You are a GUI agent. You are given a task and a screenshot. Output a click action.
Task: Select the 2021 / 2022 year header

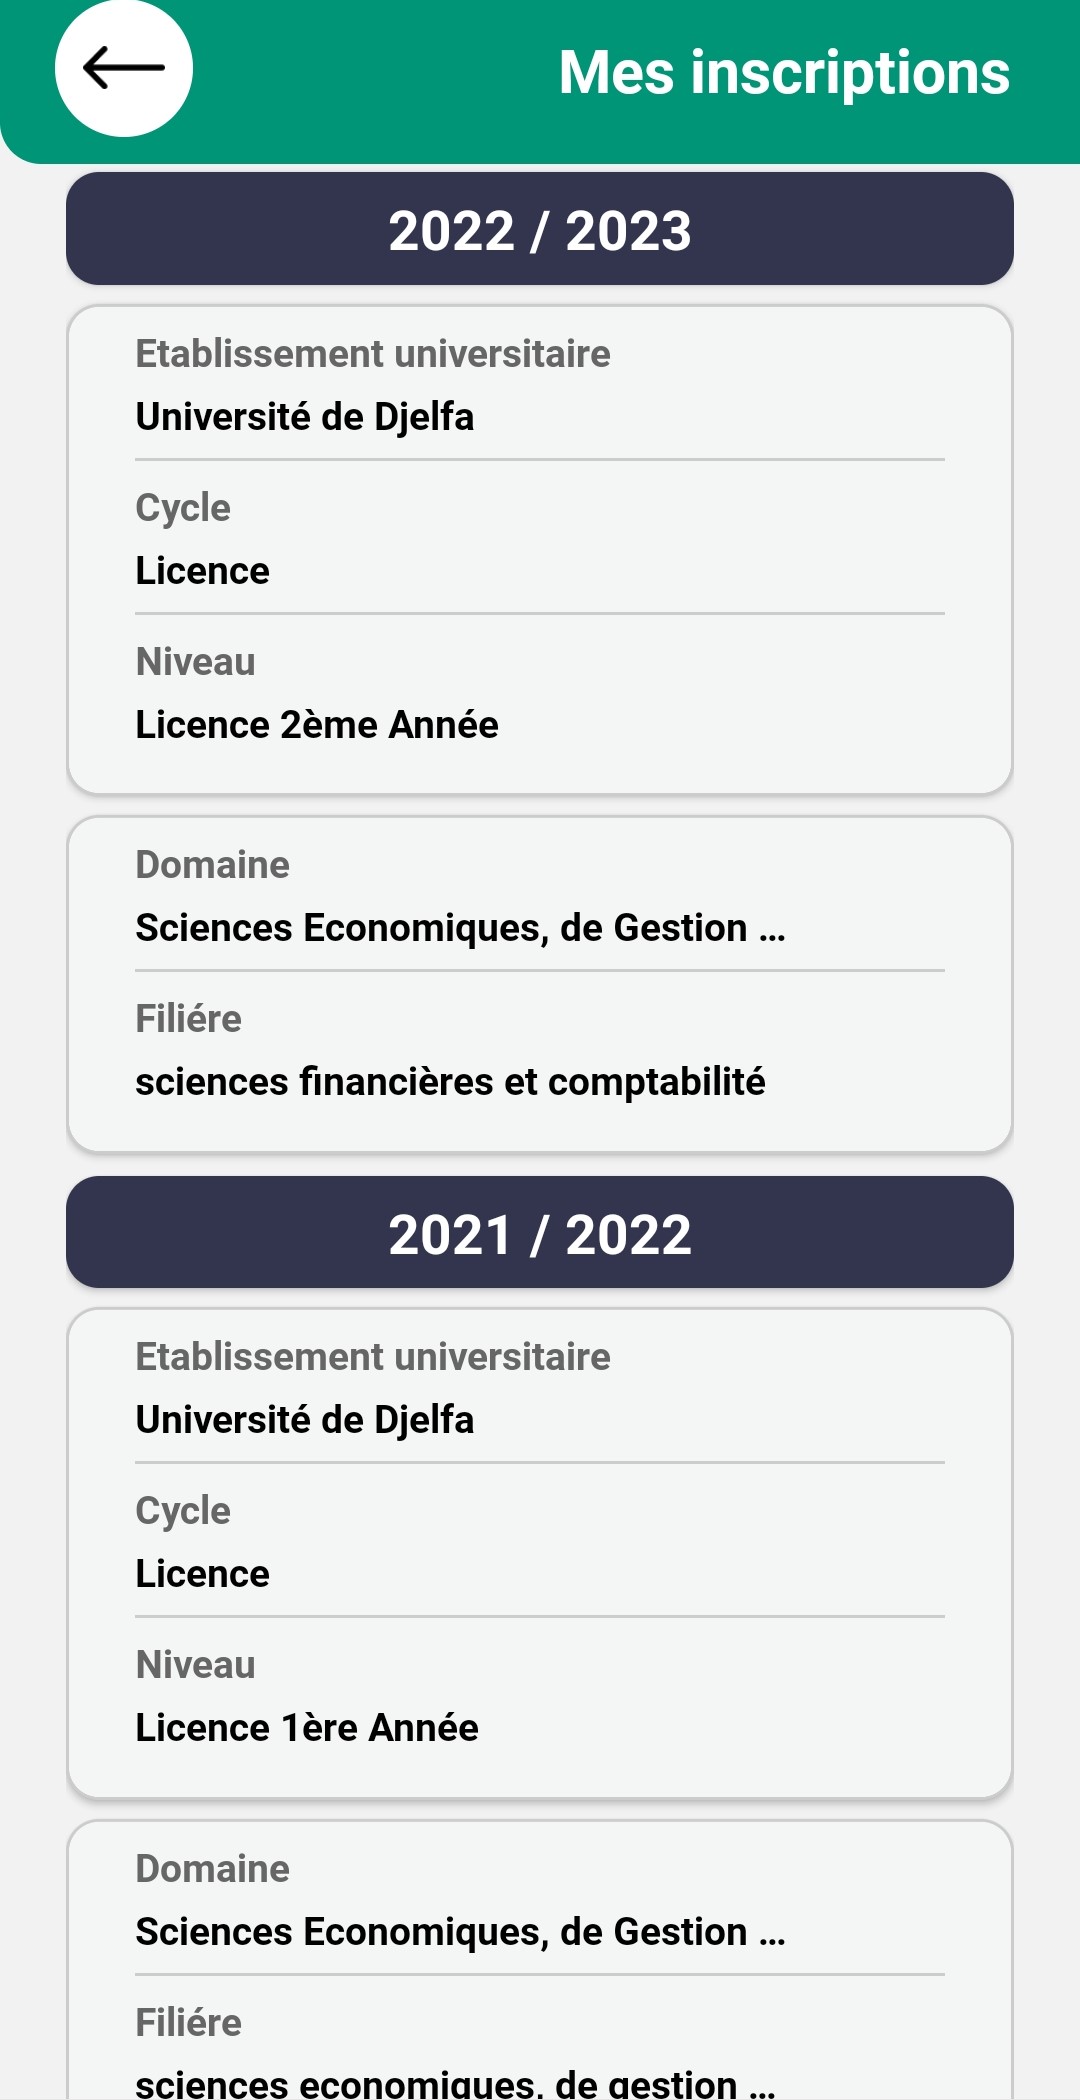(x=540, y=1233)
